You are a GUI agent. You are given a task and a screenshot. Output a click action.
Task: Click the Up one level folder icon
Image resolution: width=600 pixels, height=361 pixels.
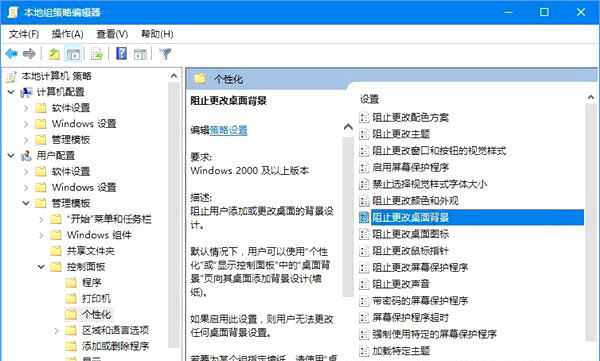click(x=54, y=54)
